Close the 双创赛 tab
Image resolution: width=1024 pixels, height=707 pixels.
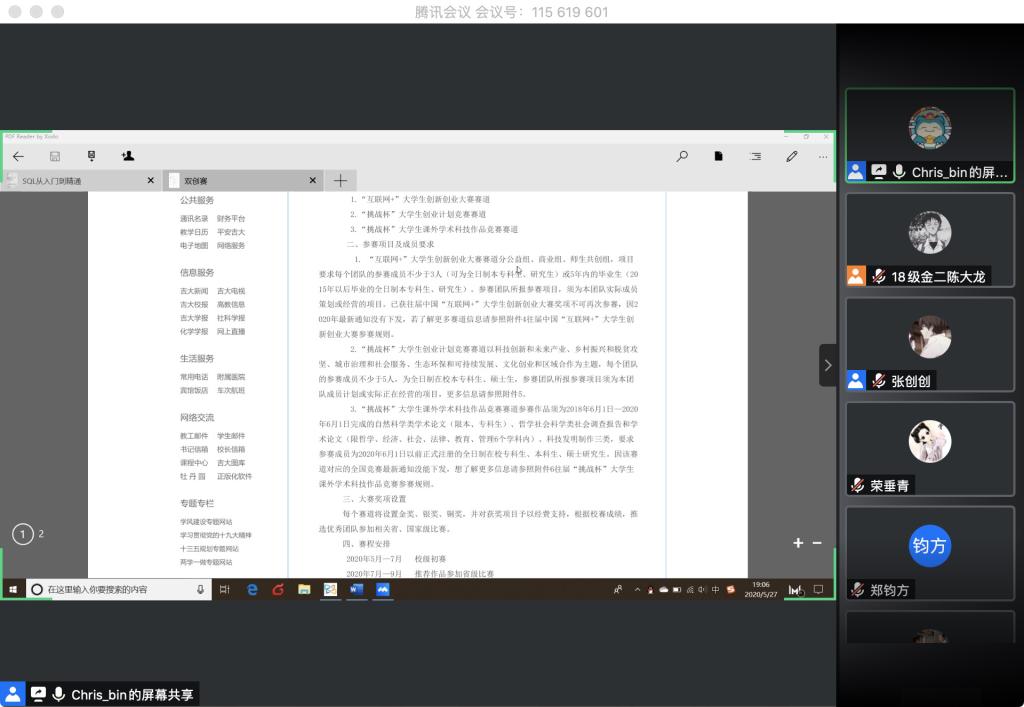[x=312, y=181]
